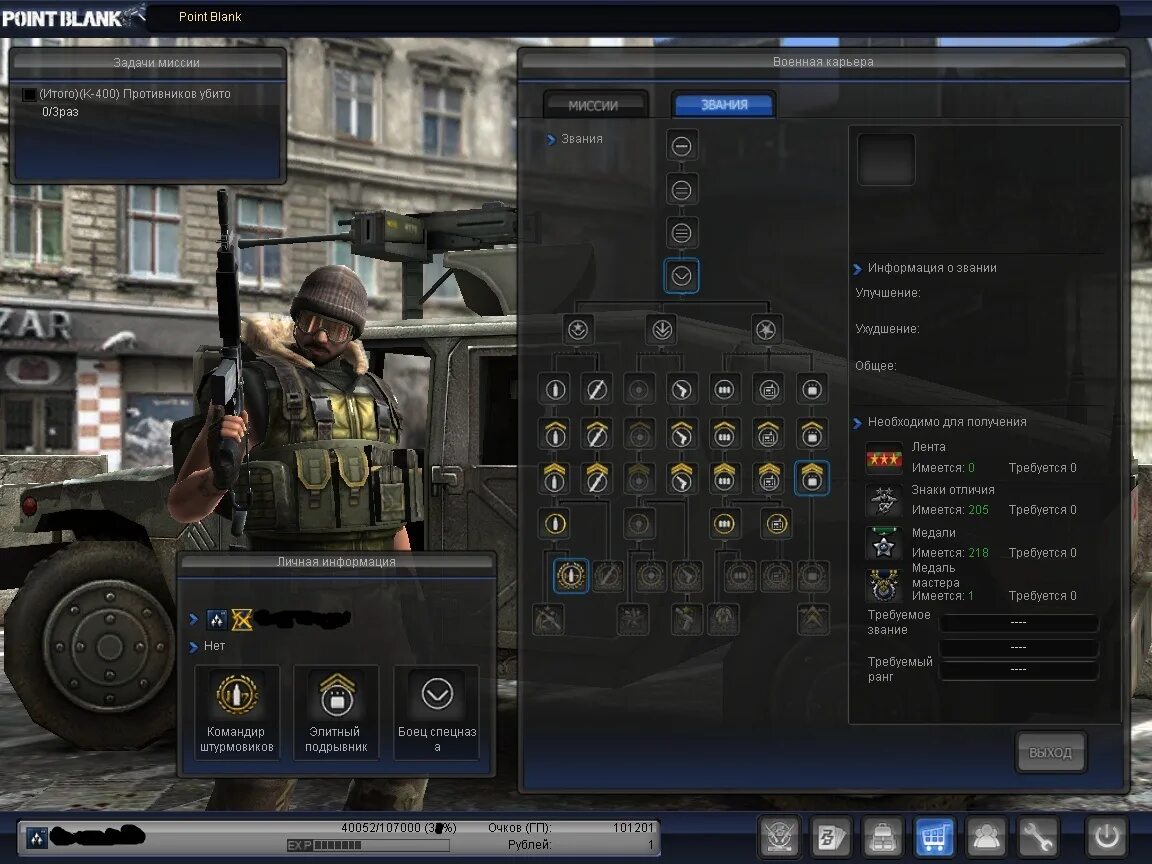
Task: Click the Требуемое звание value field
Action: click(x=1018, y=622)
